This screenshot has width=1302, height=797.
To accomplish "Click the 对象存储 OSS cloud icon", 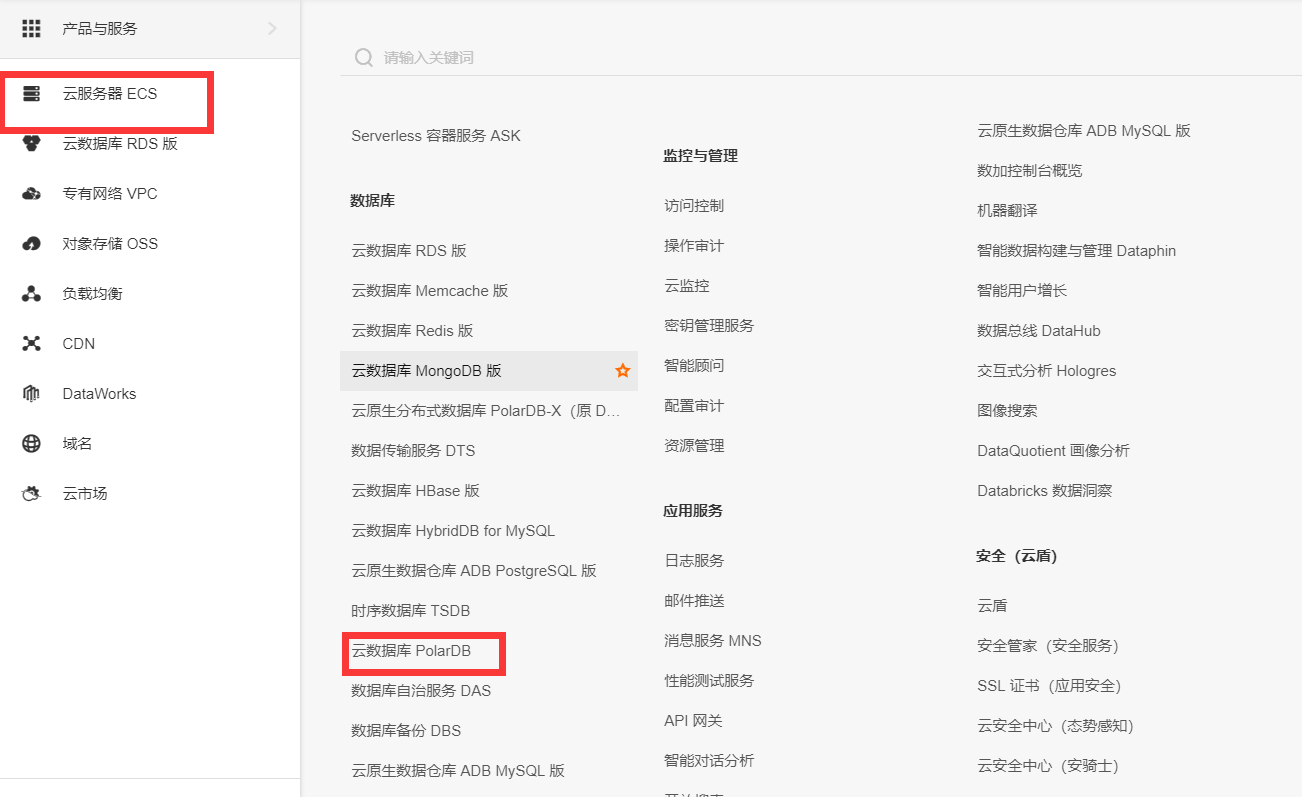I will click(31, 244).
